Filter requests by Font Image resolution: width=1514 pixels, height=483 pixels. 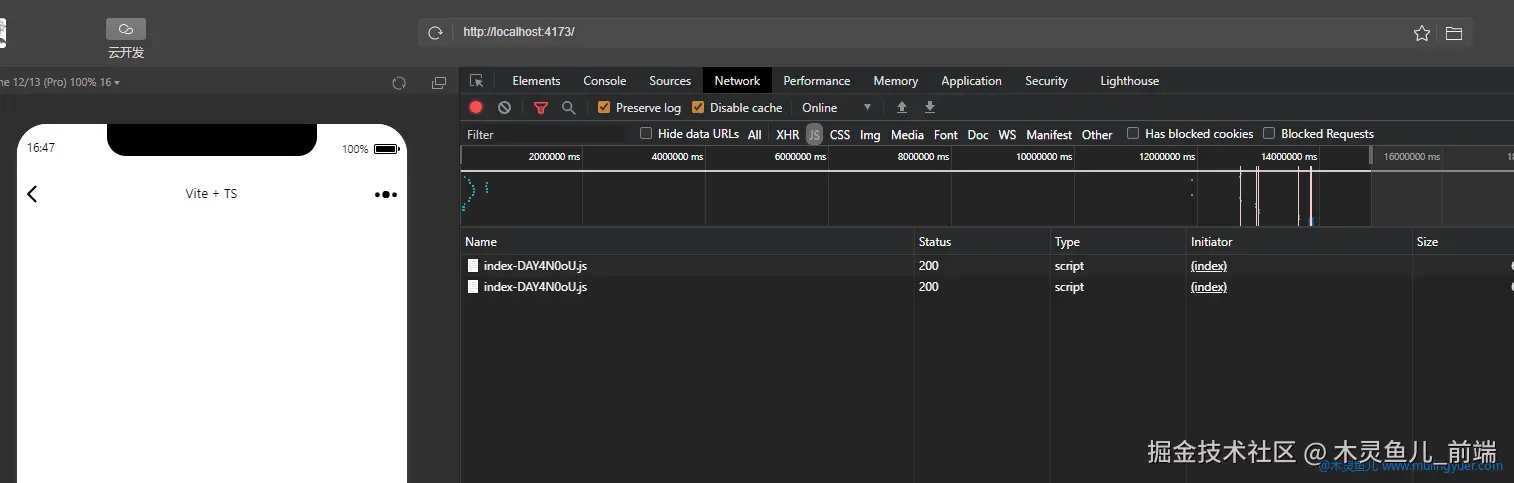point(946,134)
